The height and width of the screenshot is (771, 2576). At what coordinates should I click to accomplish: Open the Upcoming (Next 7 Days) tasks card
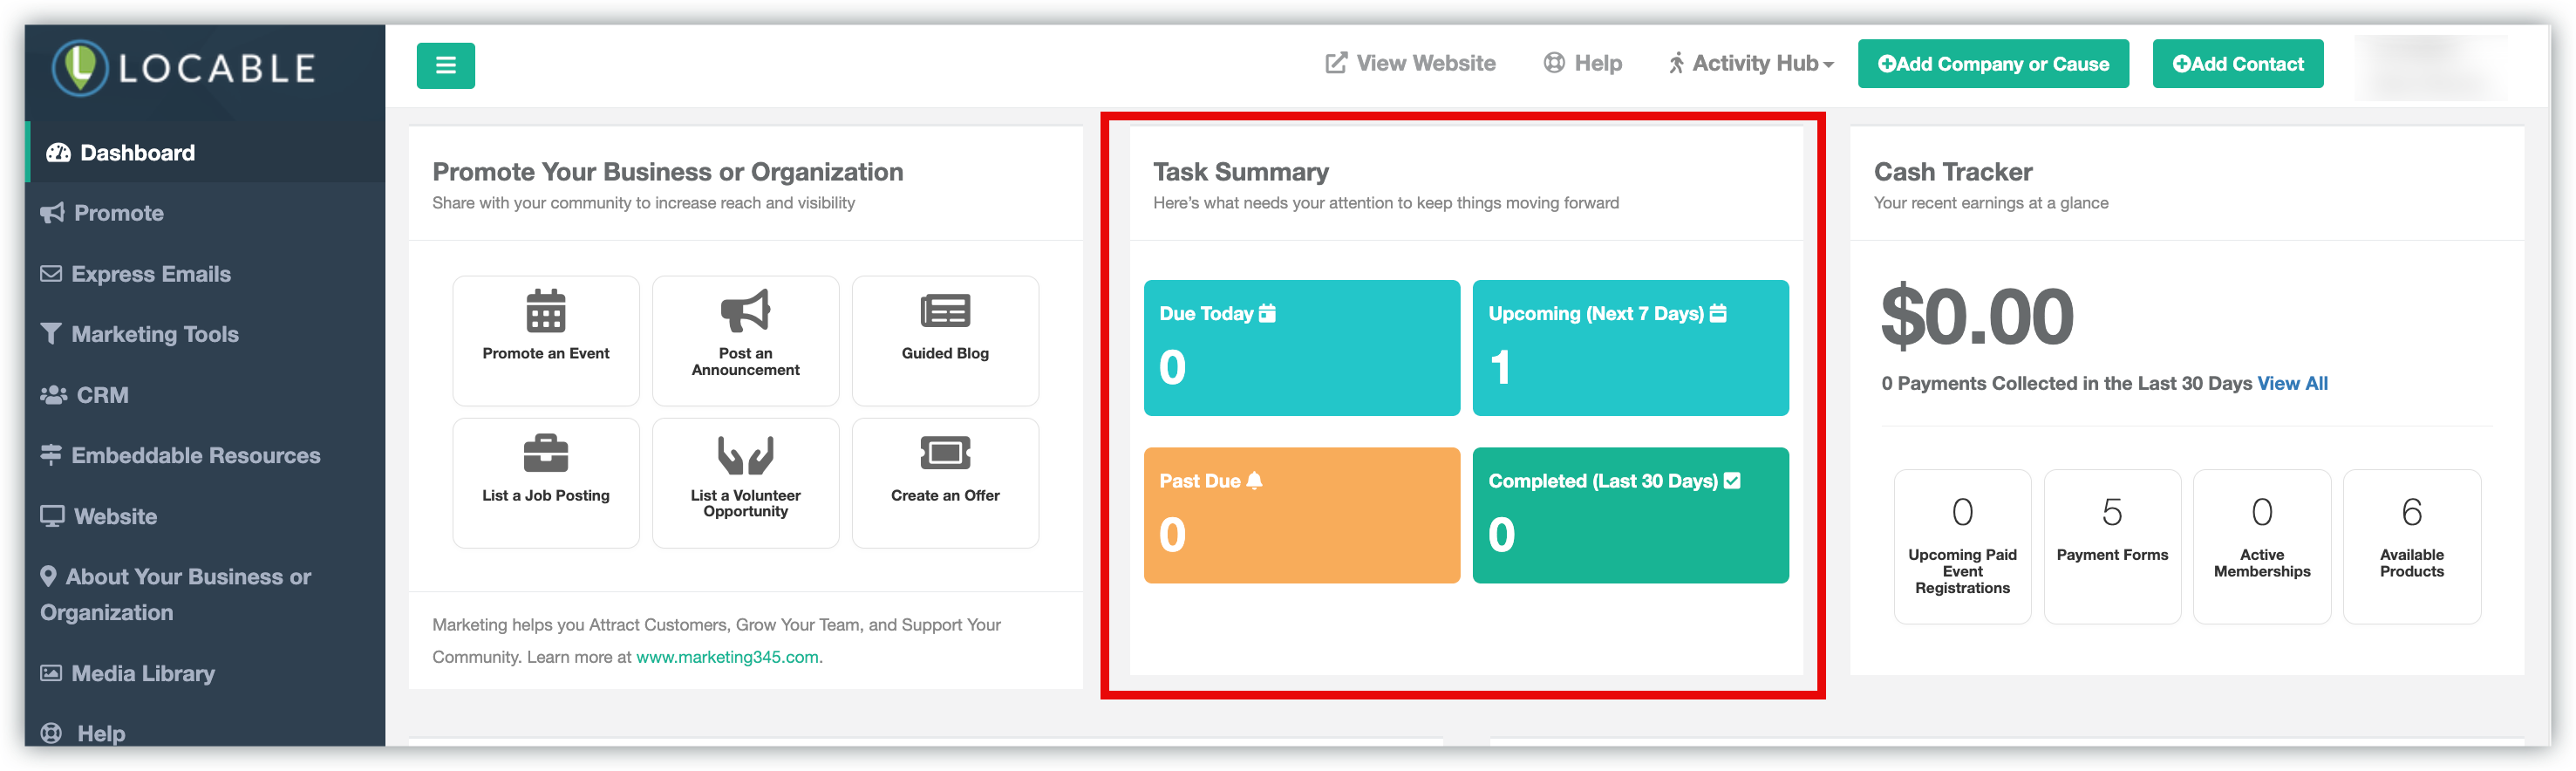click(1630, 347)
